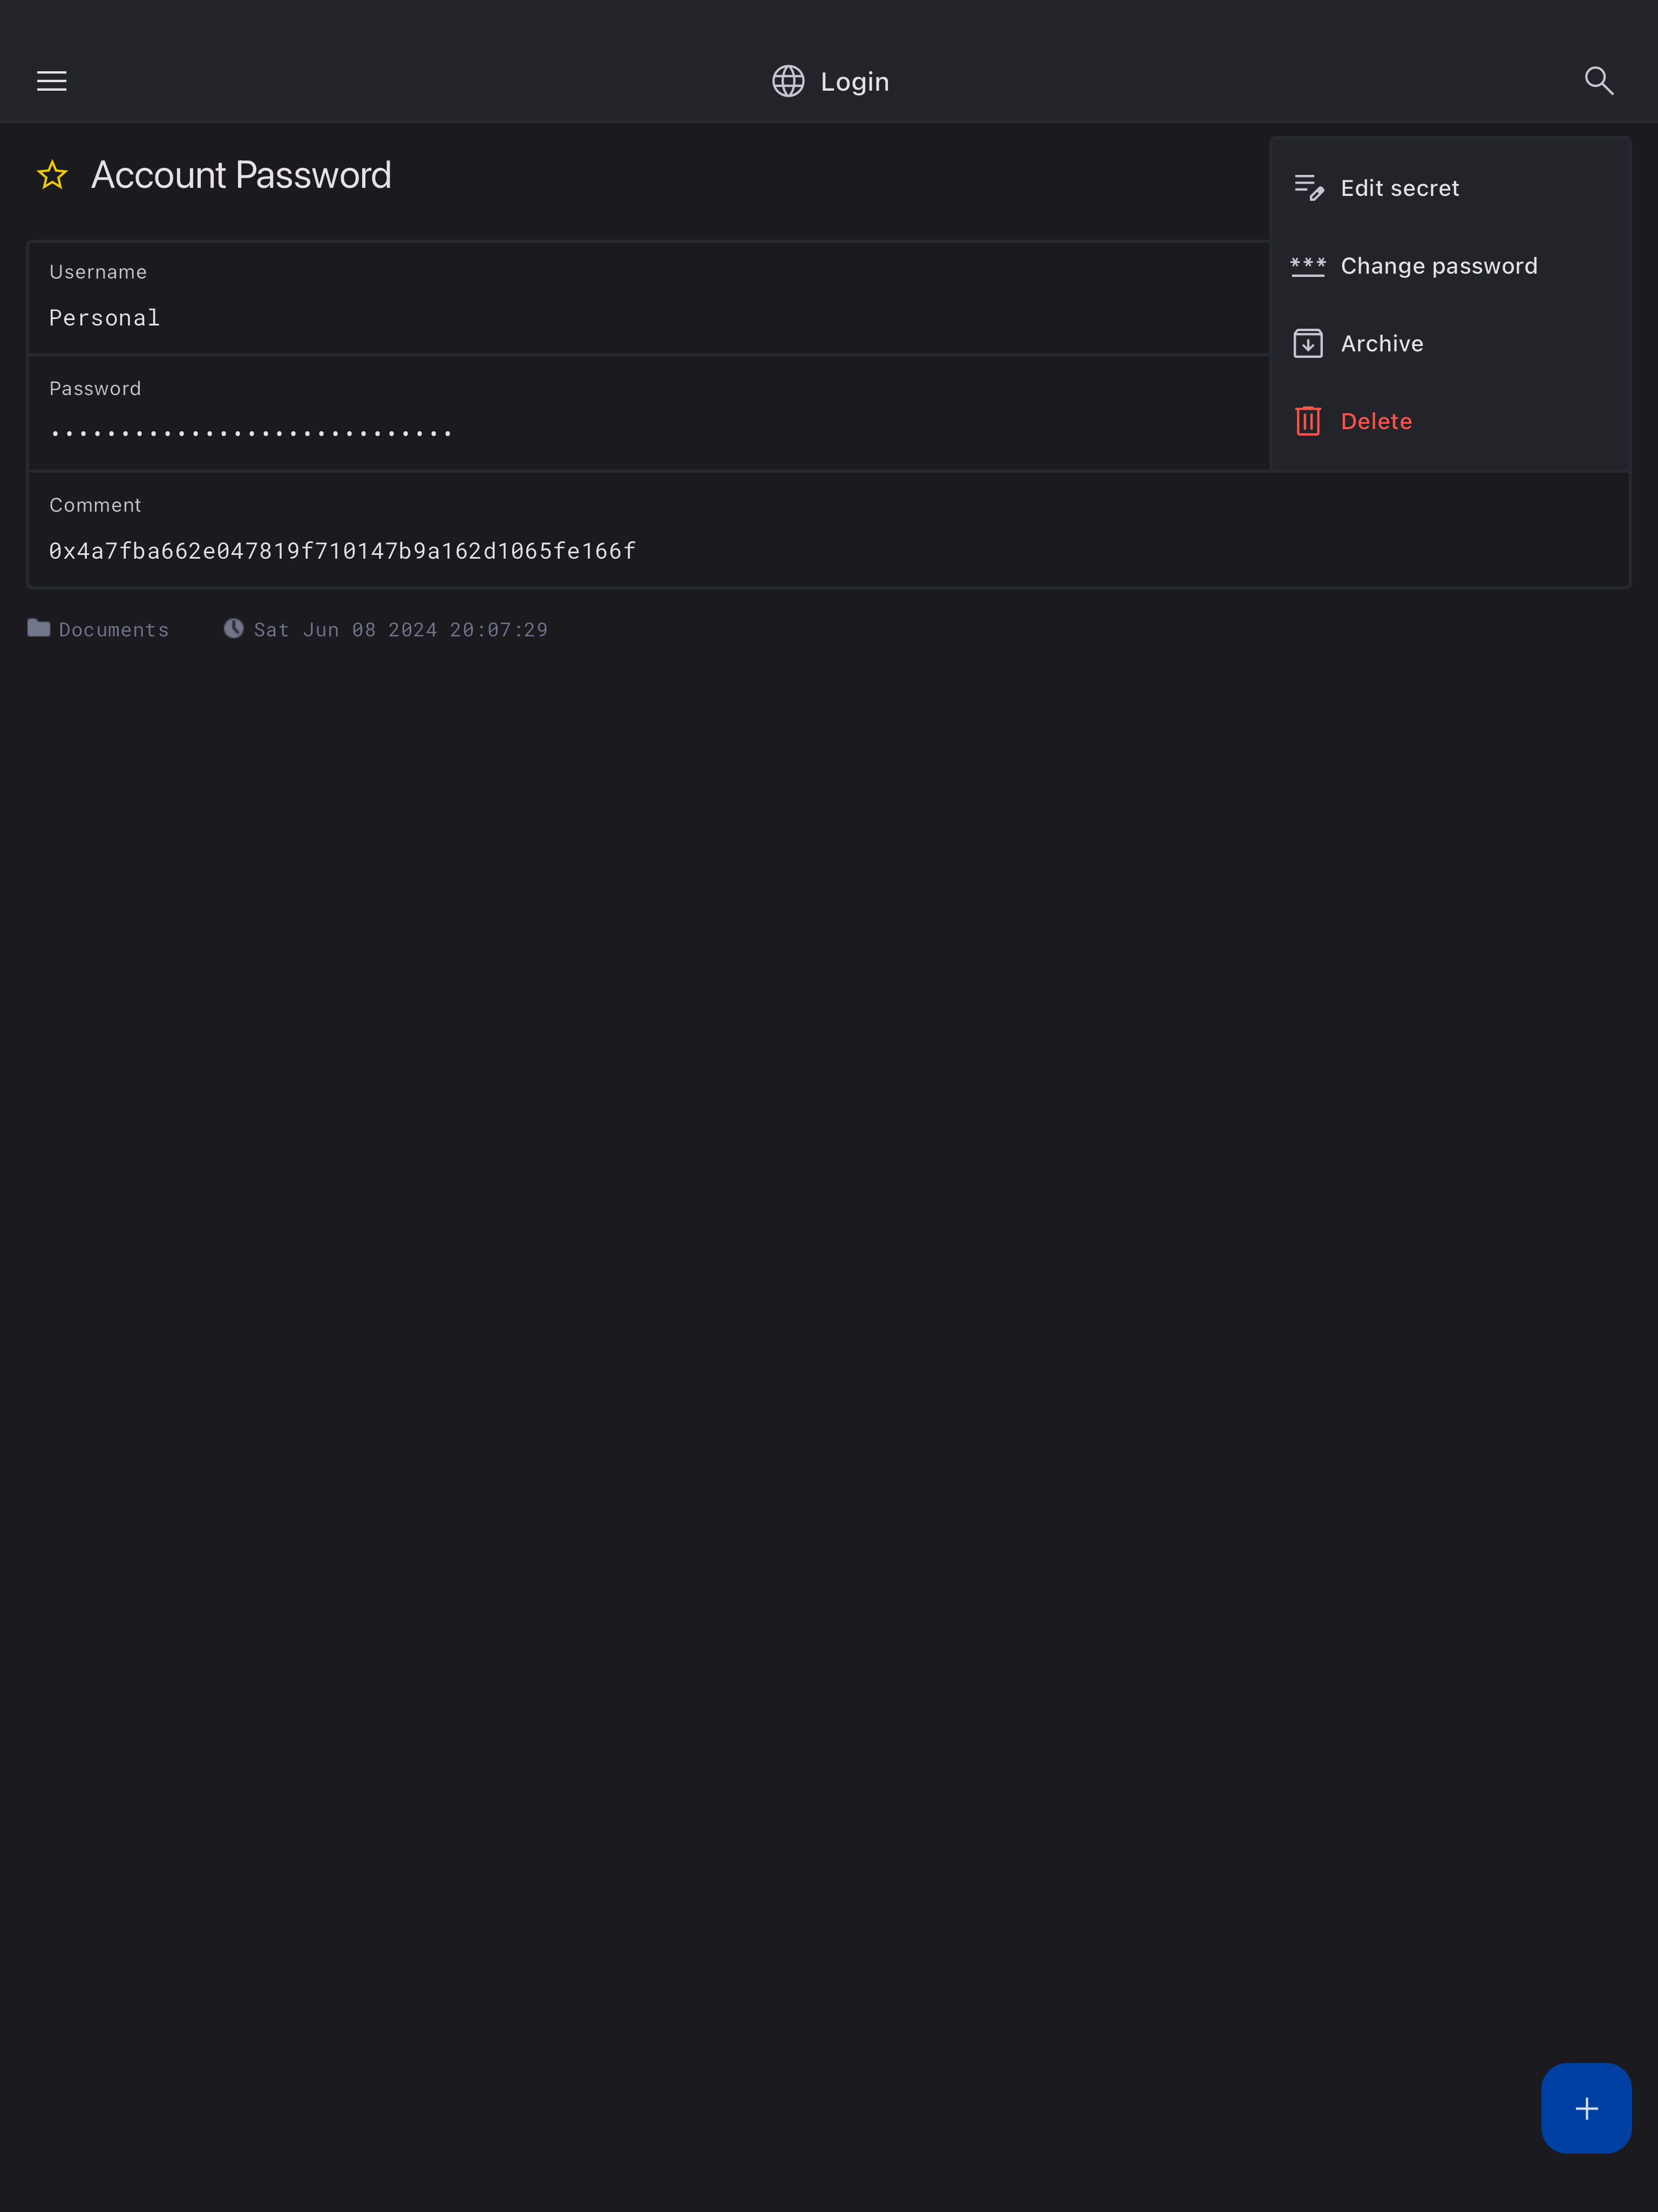Click the Username field value Personal
The image size is (1658, 2212).
[105, 318]
